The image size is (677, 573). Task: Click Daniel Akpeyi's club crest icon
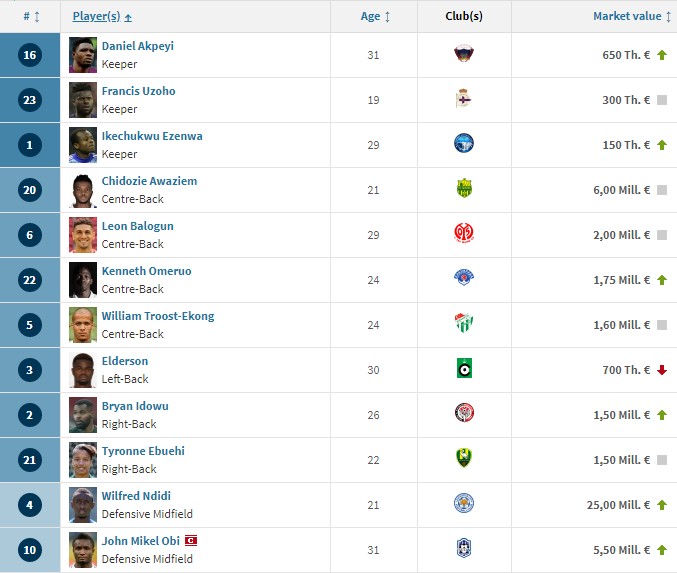[464, 54]
